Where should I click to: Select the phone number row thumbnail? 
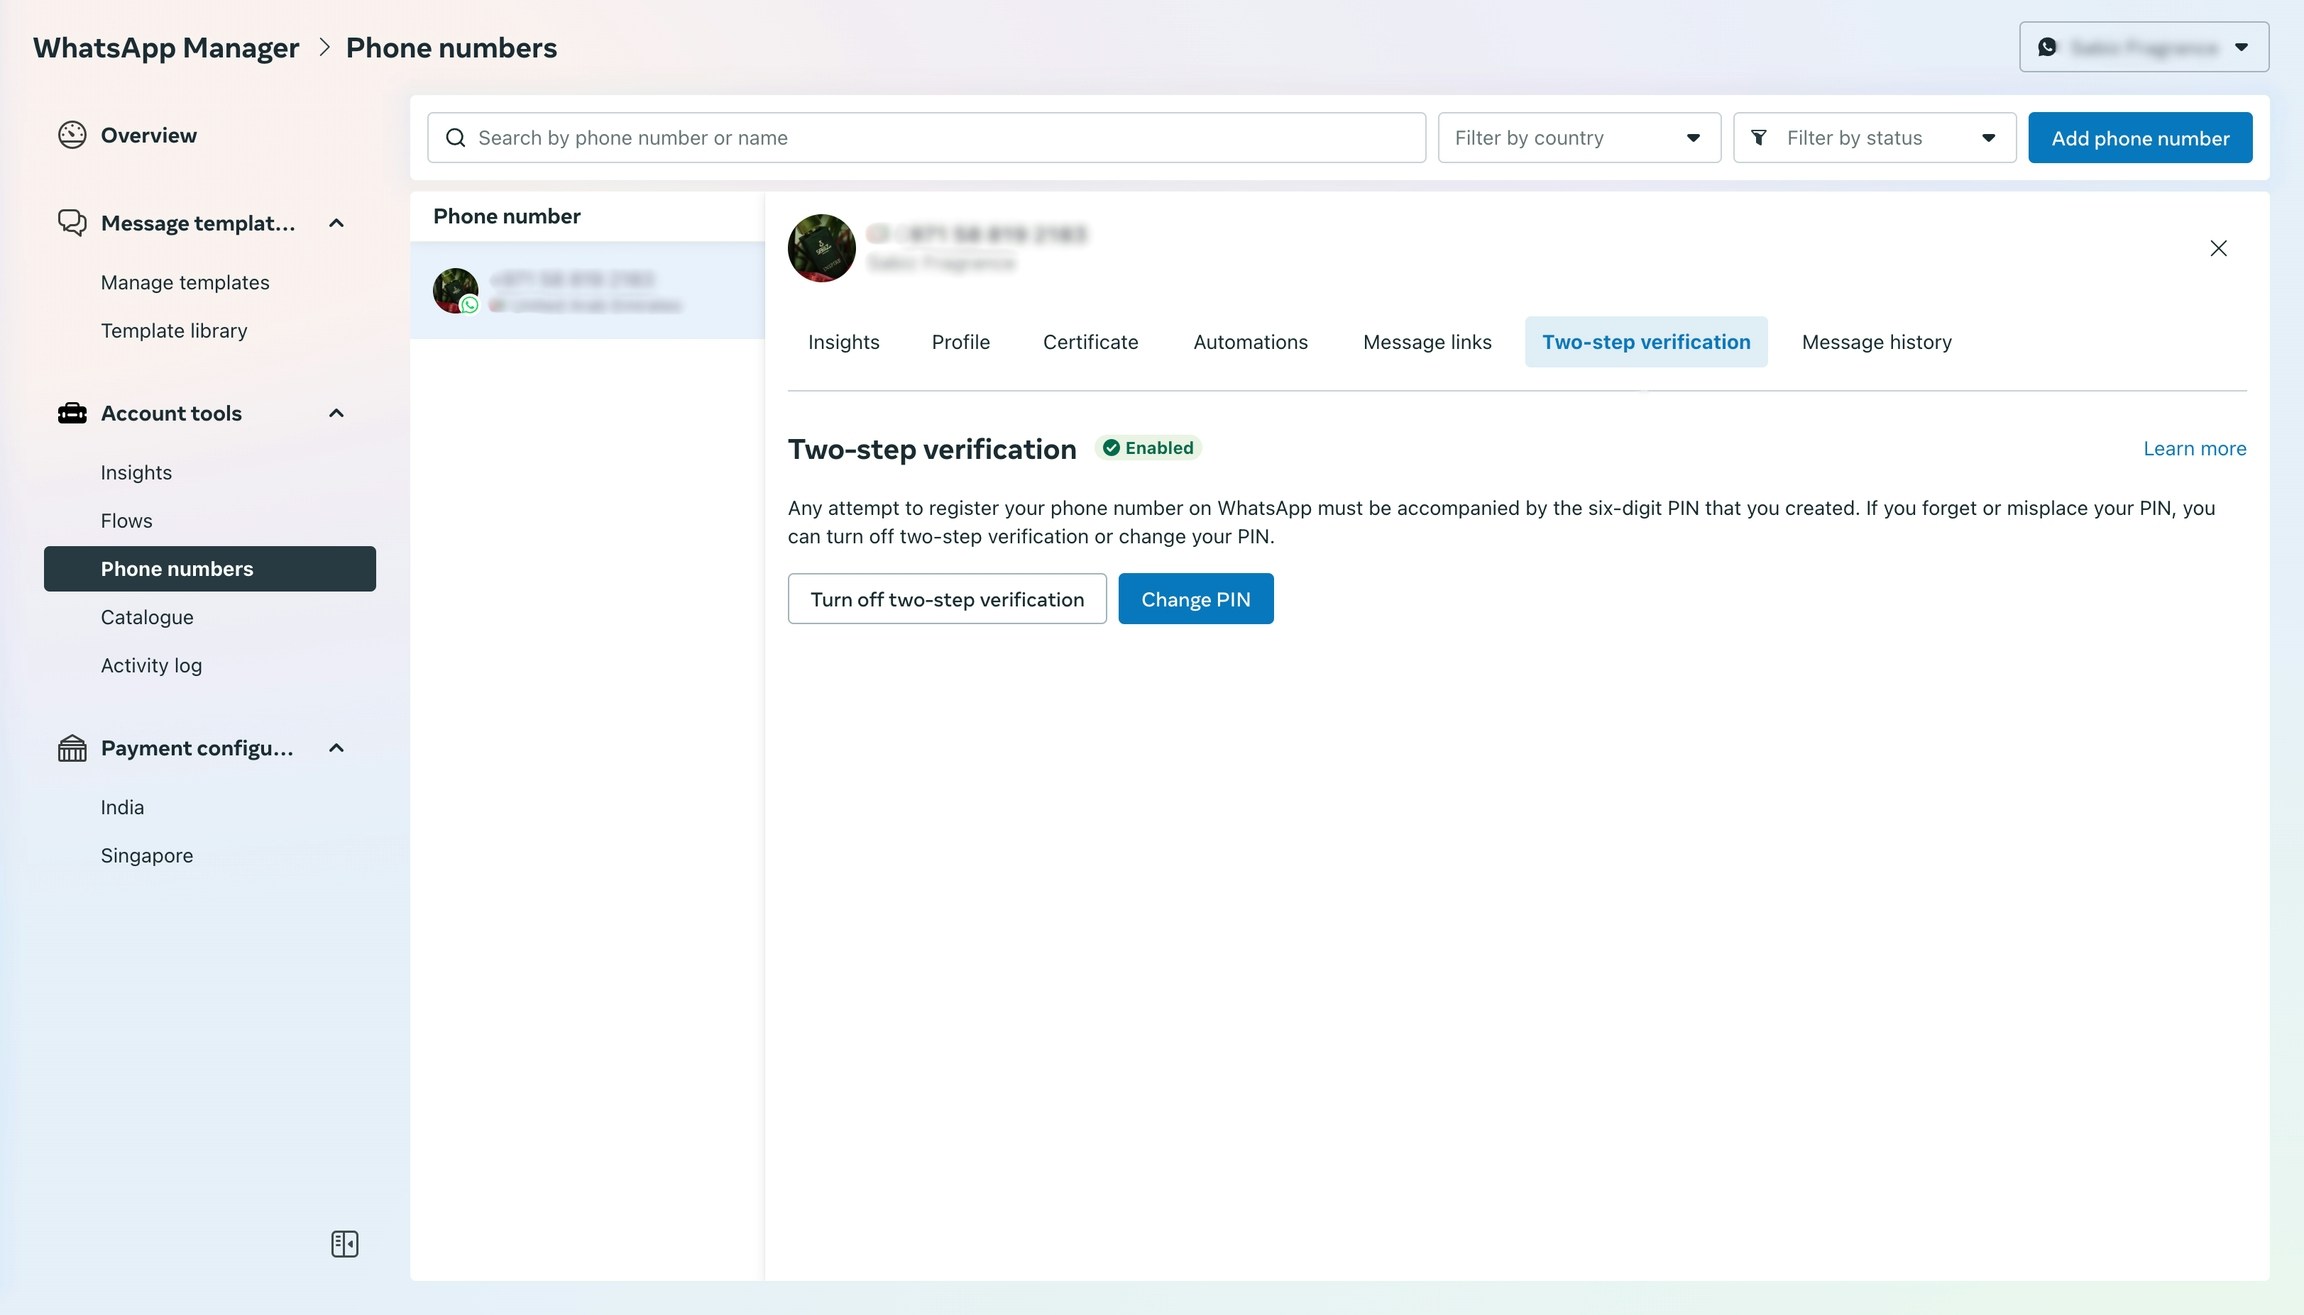[x=456, y=291]
